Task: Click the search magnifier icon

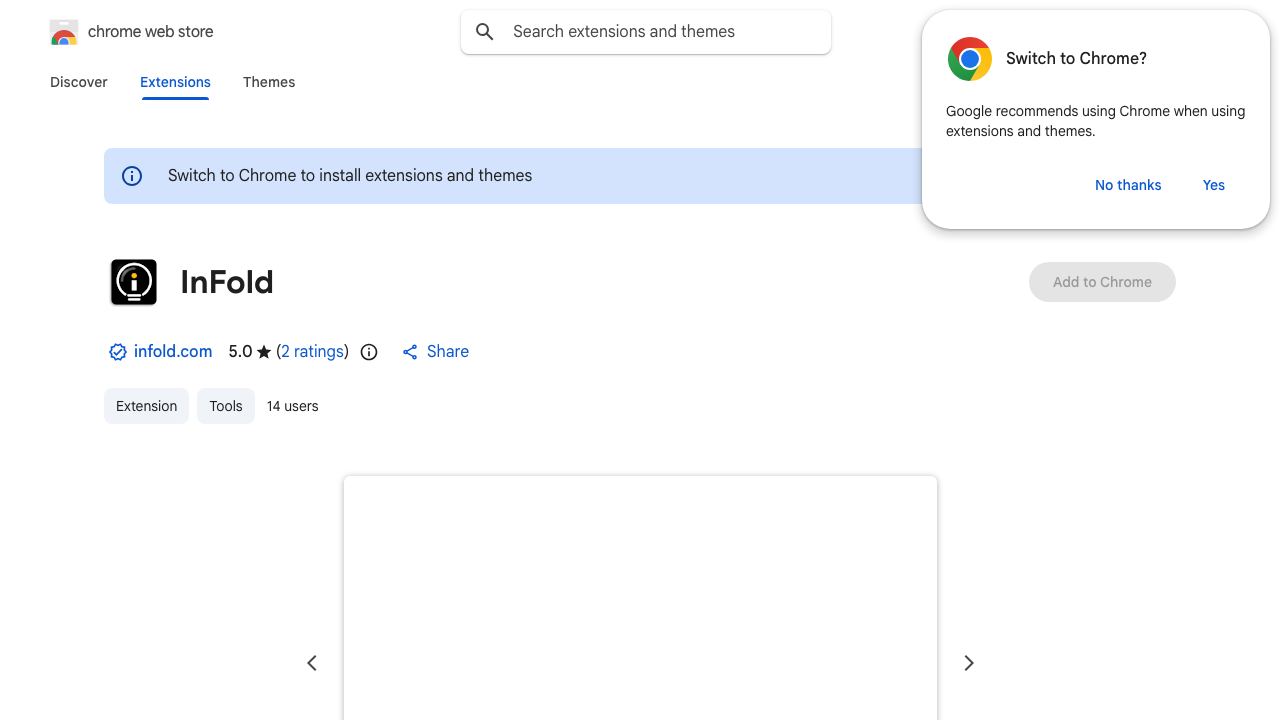Action: point(485,32)
